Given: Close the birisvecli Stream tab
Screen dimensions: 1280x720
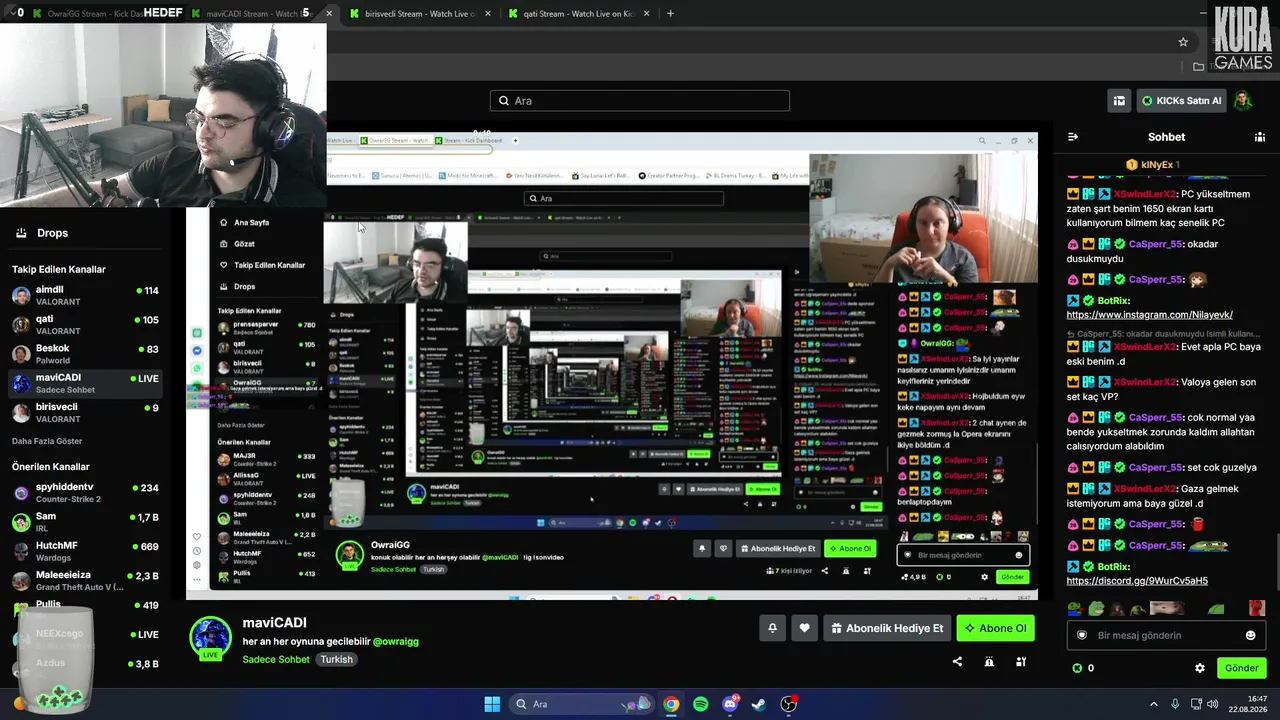Looking at the screenshot, I should [x=487, y=13].
